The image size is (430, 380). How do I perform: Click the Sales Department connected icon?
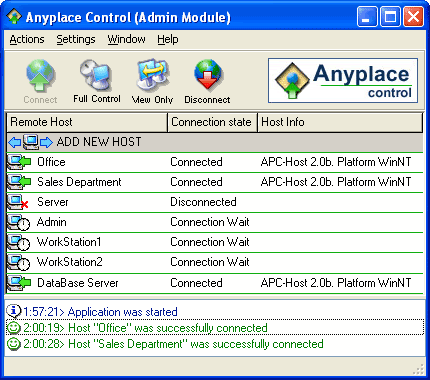coord(19,182)
